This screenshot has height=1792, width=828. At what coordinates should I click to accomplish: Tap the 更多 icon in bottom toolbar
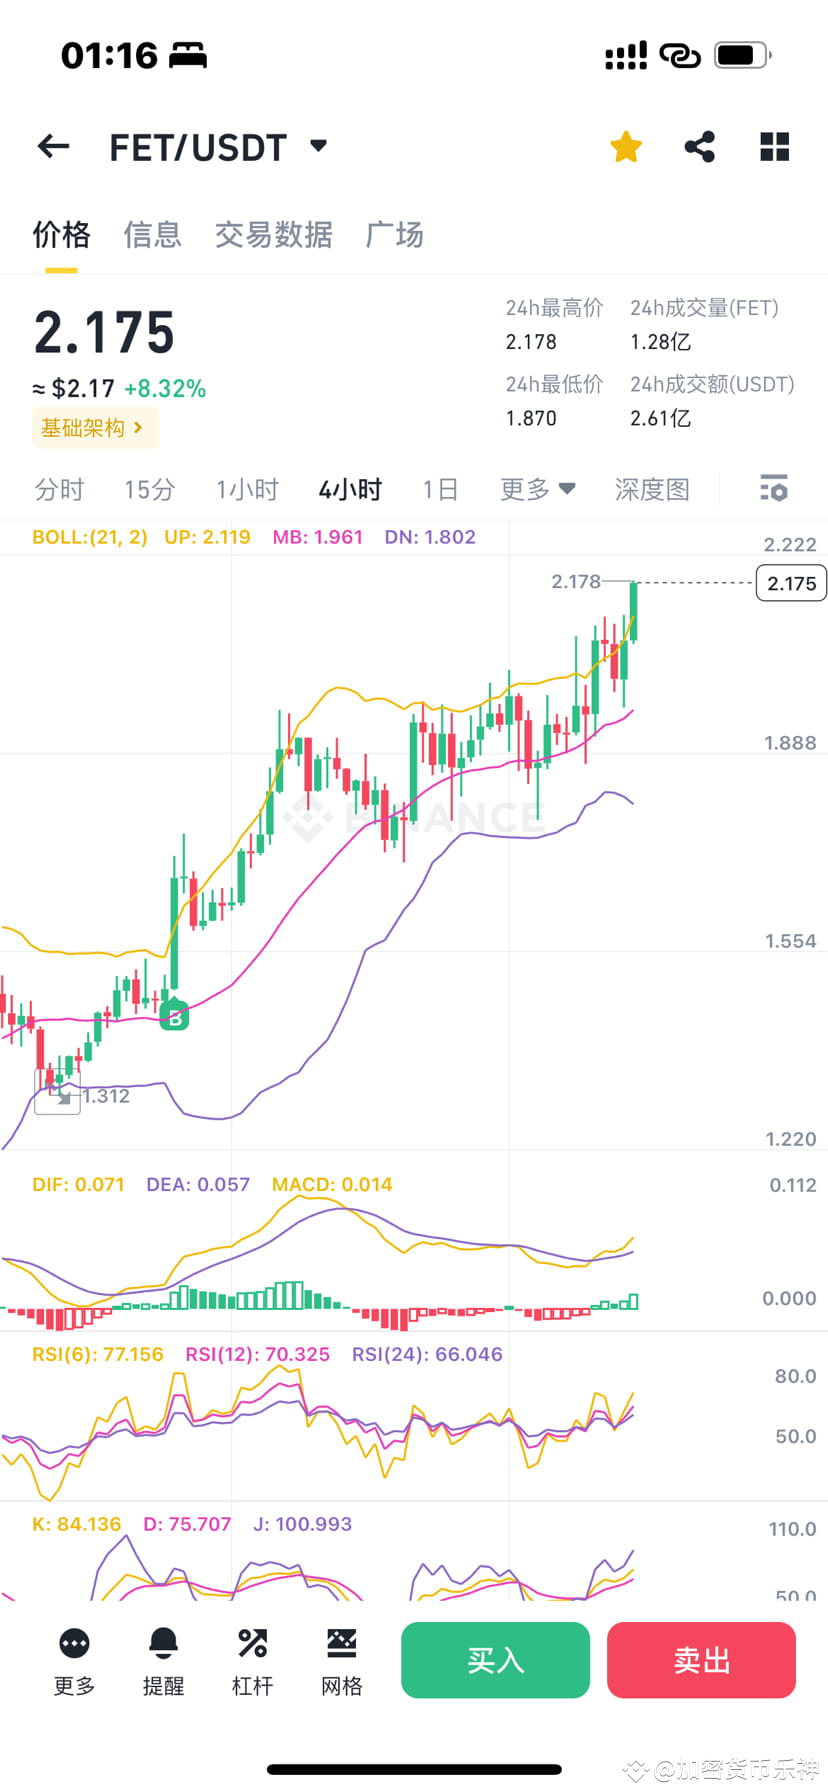(73, 1658)
